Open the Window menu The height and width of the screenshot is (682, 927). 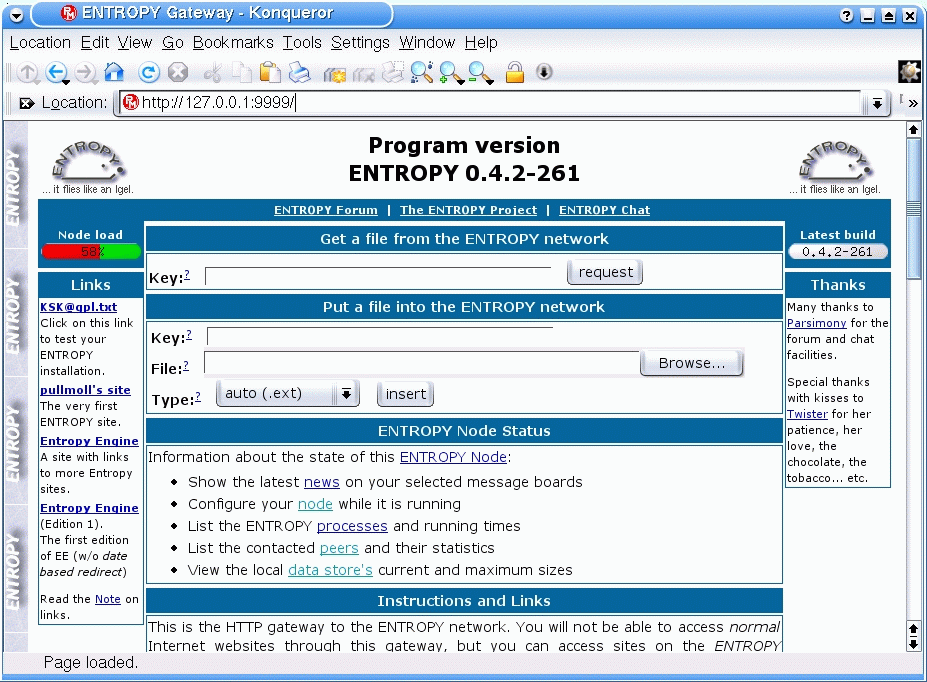pyautogui.click(x=427, y=43)
